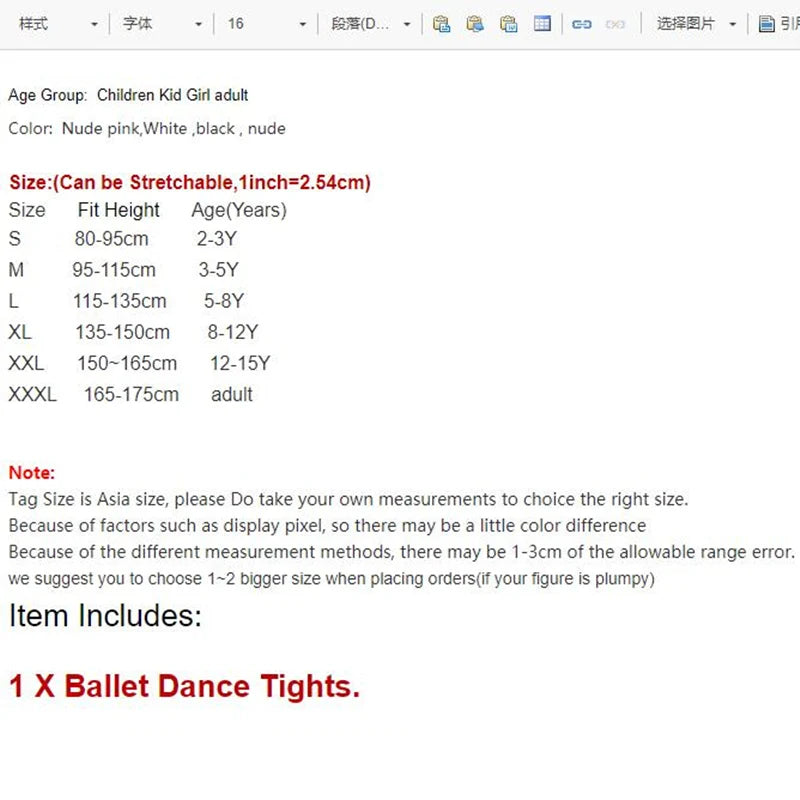Expand the 段落 paragraph format dropdown

370,24
